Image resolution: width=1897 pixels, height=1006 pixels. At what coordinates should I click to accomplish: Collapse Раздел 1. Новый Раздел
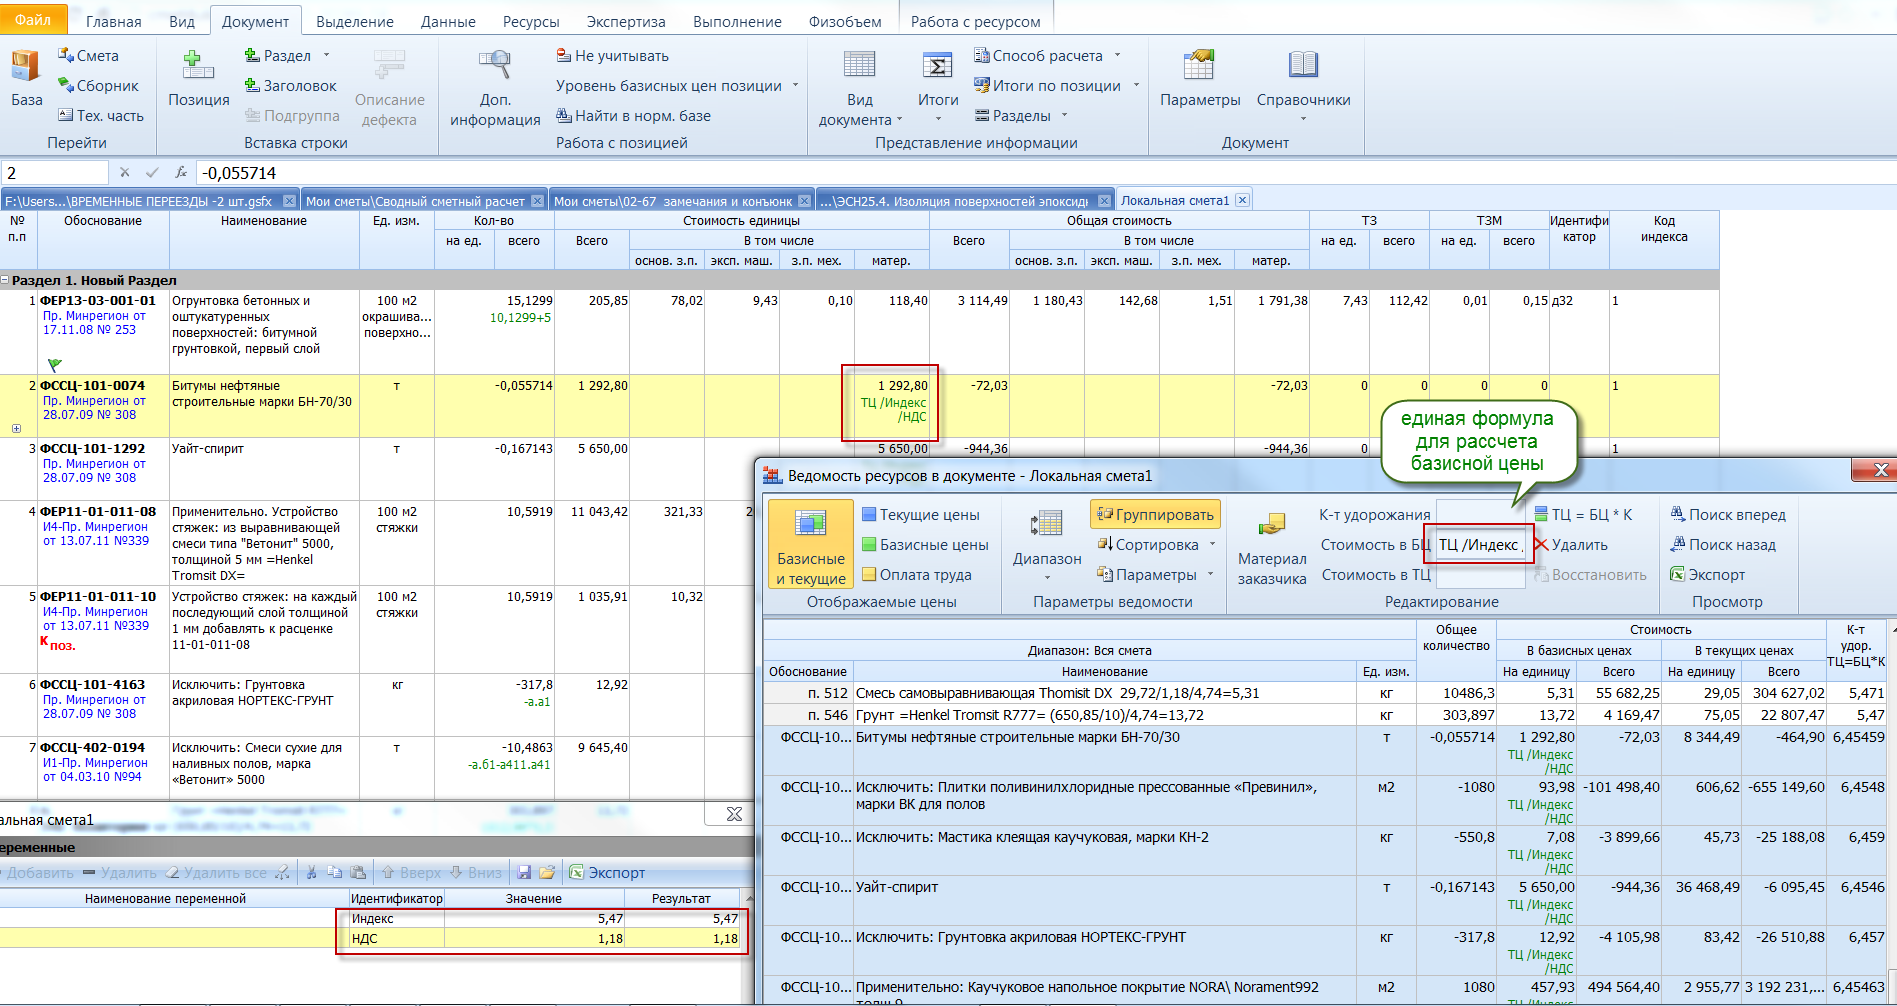coord(6,281)
